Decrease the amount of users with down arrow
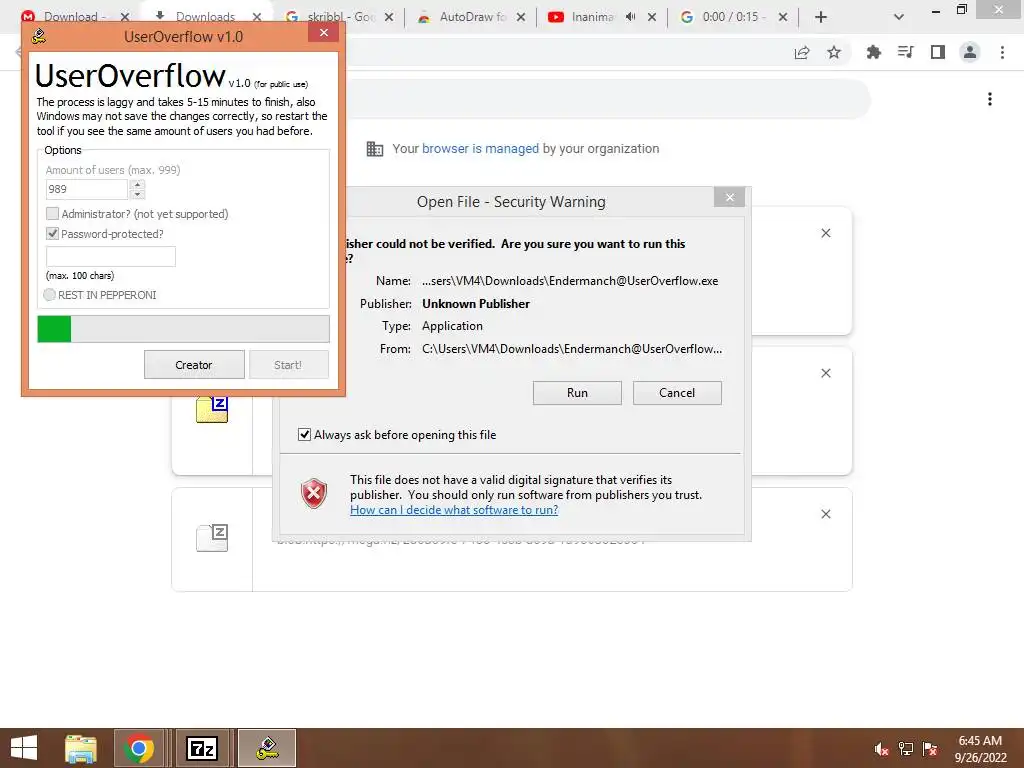1024x768 pixels. 137,194
